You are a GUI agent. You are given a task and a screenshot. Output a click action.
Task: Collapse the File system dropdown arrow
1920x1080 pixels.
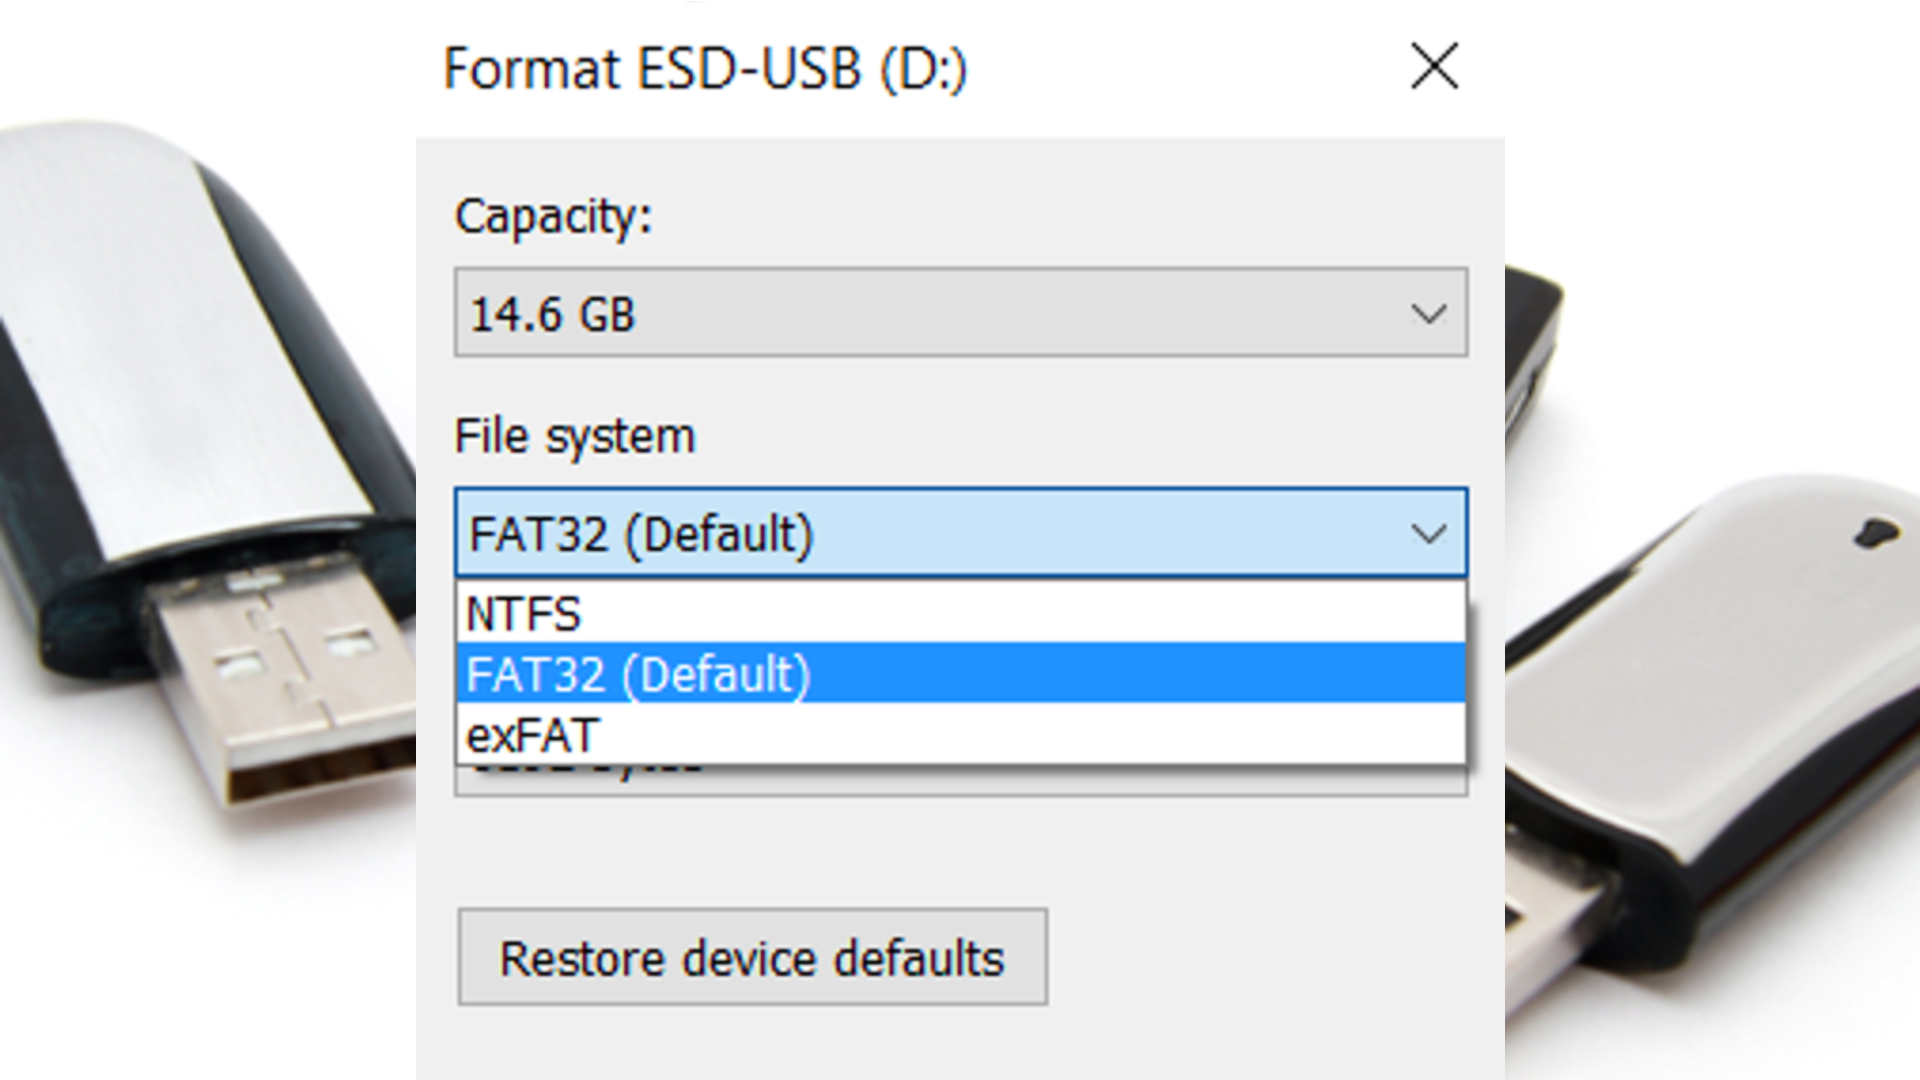tap(1428, 534)
